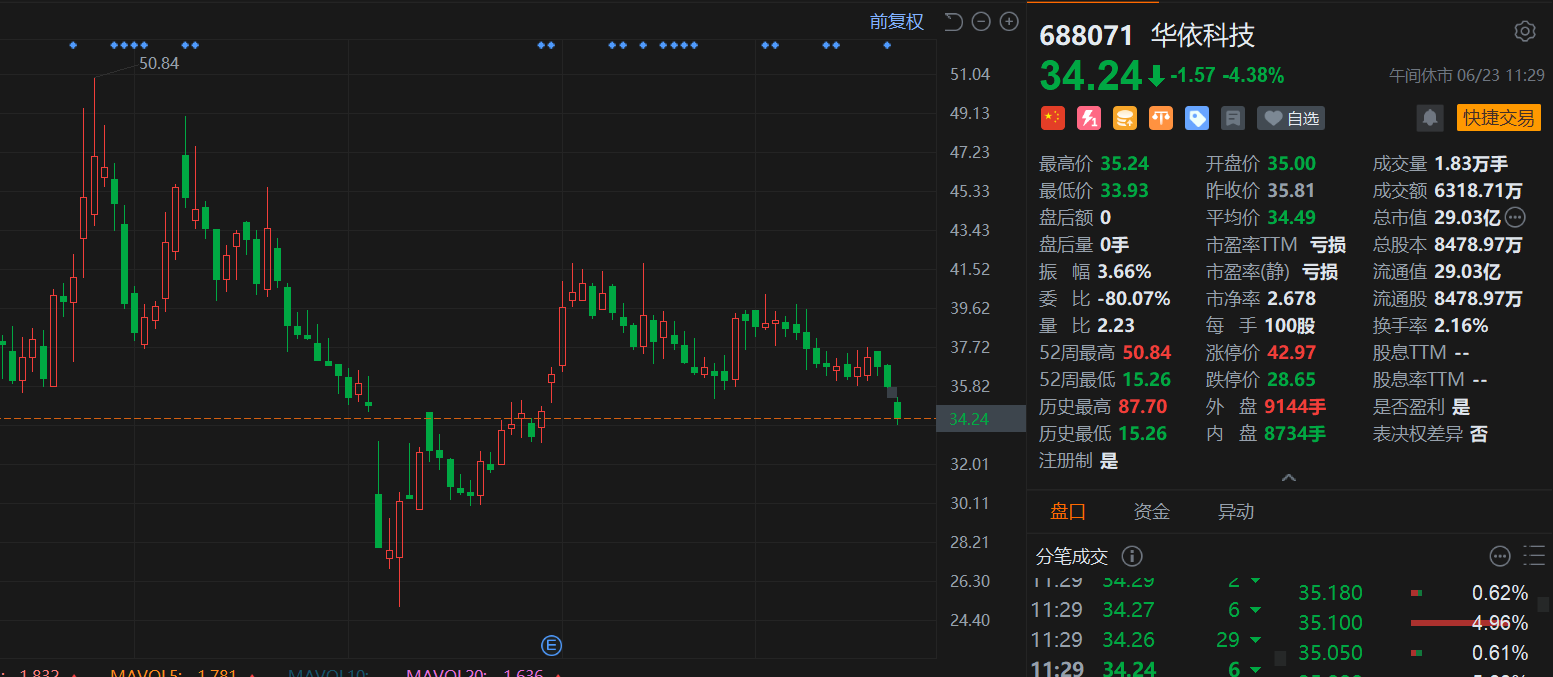This screenshot has width=1553, height=677.
Task: Open 快捷交易 quick trade
Action: tap(1498, 118)
